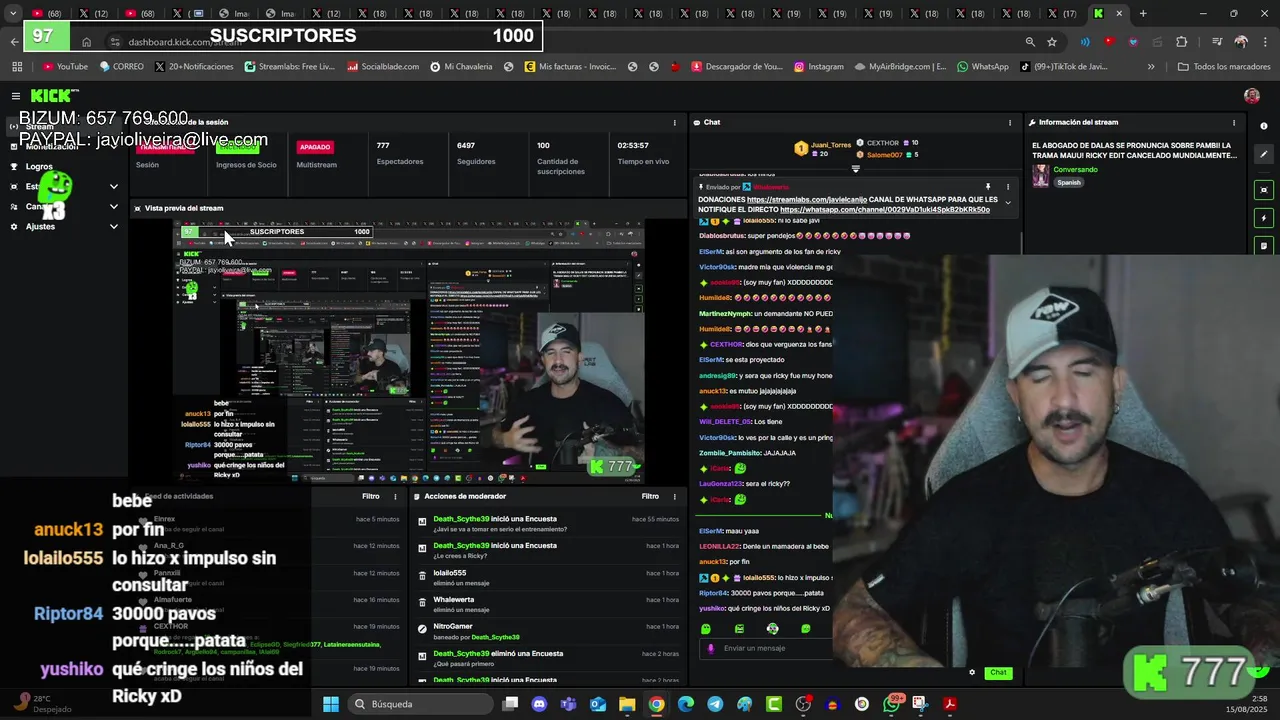
Task: Toggle the Multistream APAGADO status
Action: click(314, 147)
